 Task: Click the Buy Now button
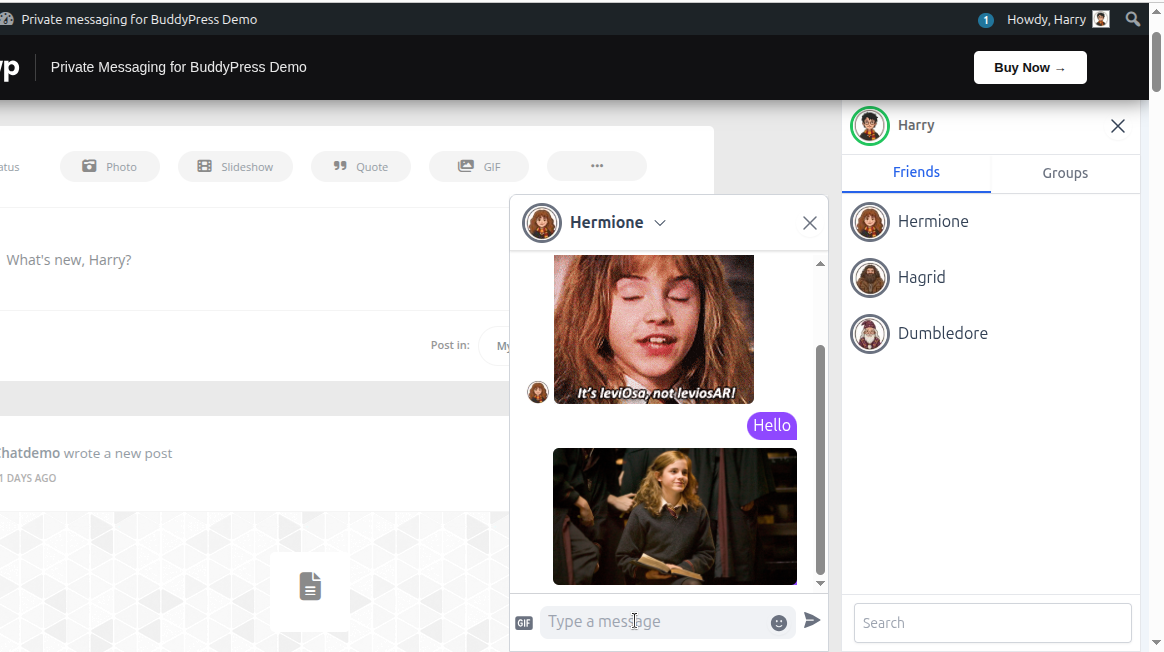[1030, 67]
